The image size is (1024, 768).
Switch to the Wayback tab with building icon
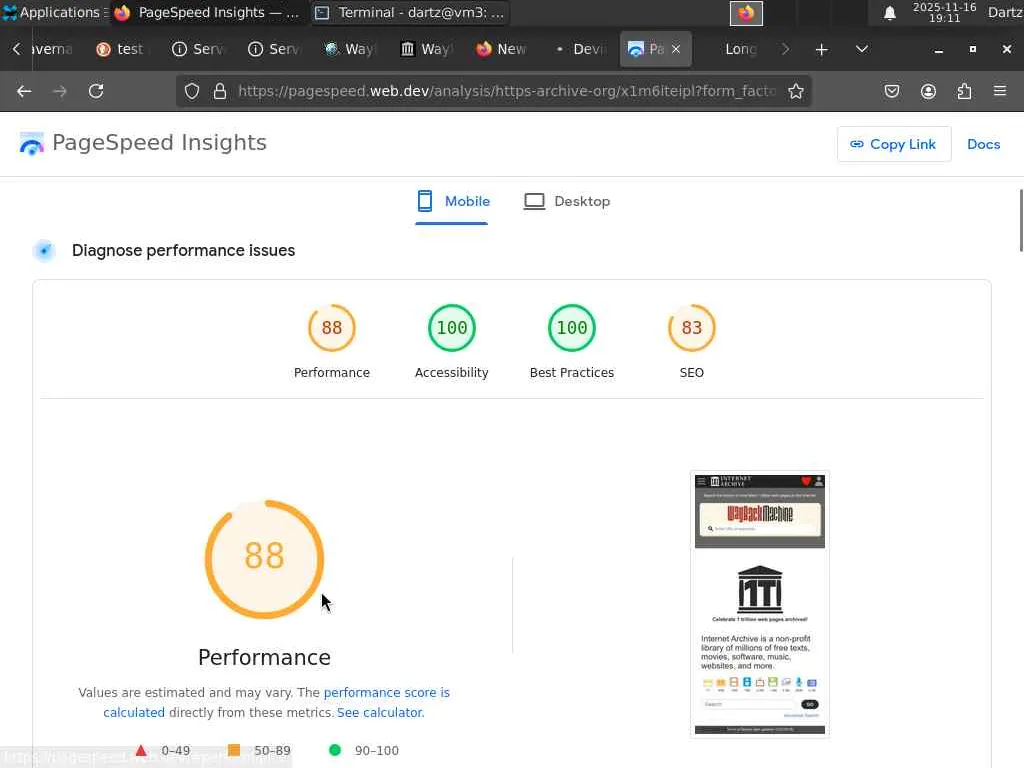pyautogui.click(x=426, y=50)
